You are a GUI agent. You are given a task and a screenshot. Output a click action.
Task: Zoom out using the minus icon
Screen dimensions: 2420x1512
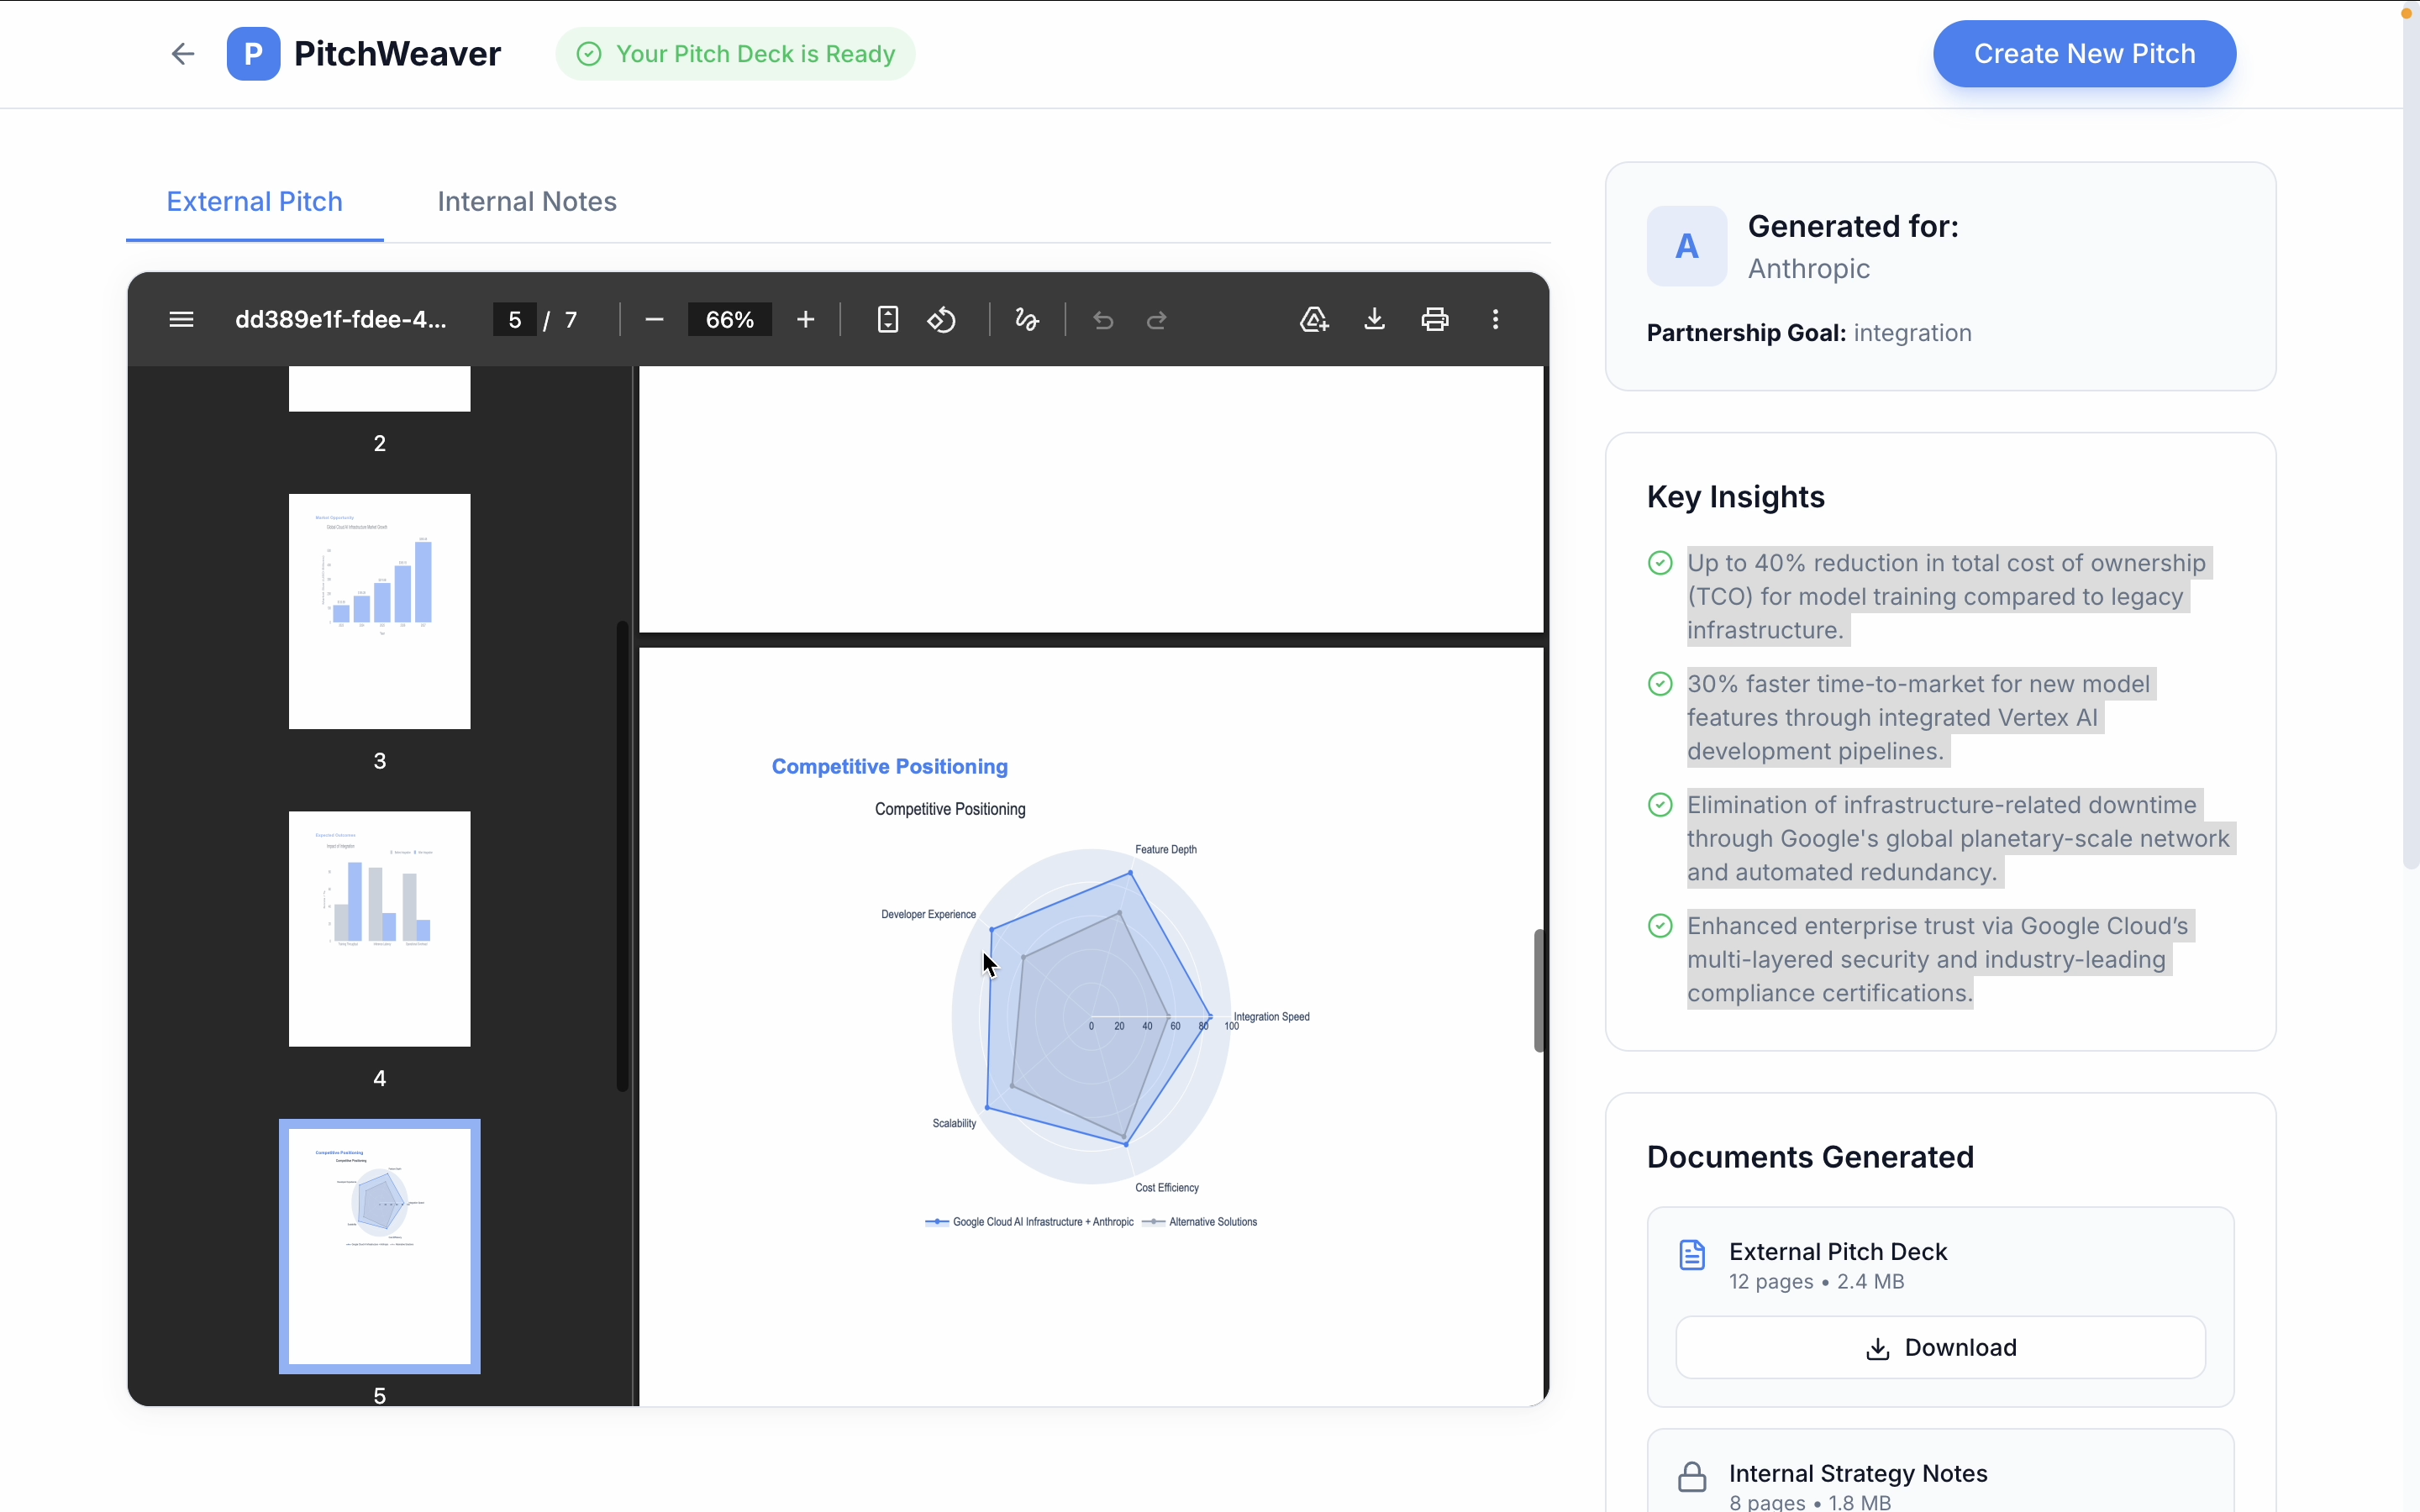[x=654, y=320]
